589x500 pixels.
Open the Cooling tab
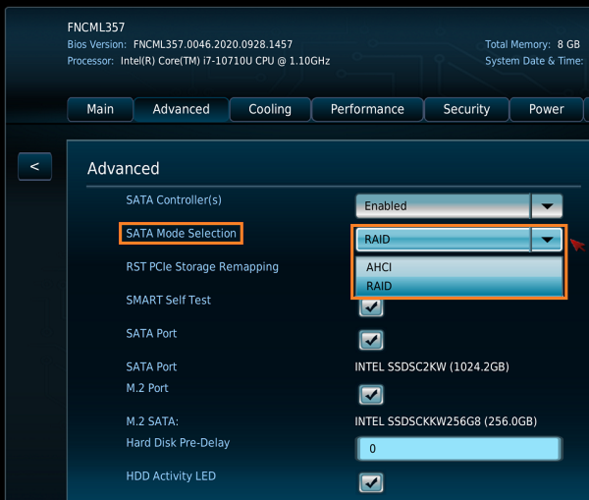pos(270,109)
